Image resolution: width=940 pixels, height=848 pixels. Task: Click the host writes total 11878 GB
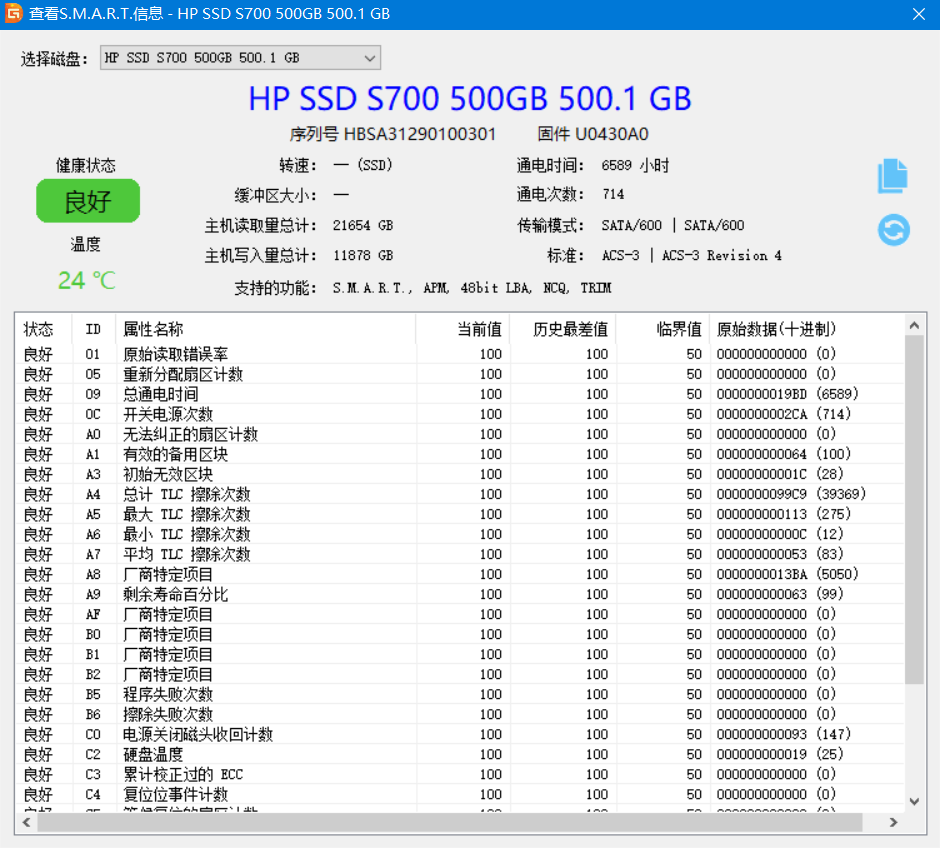pos(363,255)
